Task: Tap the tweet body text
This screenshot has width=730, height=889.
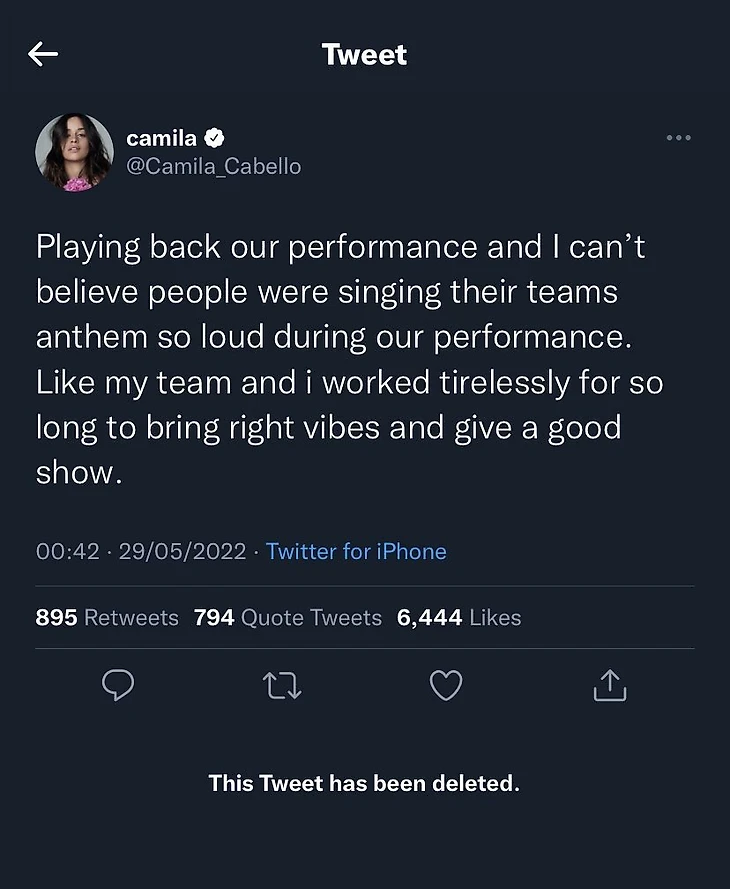Action: point(340,360)
